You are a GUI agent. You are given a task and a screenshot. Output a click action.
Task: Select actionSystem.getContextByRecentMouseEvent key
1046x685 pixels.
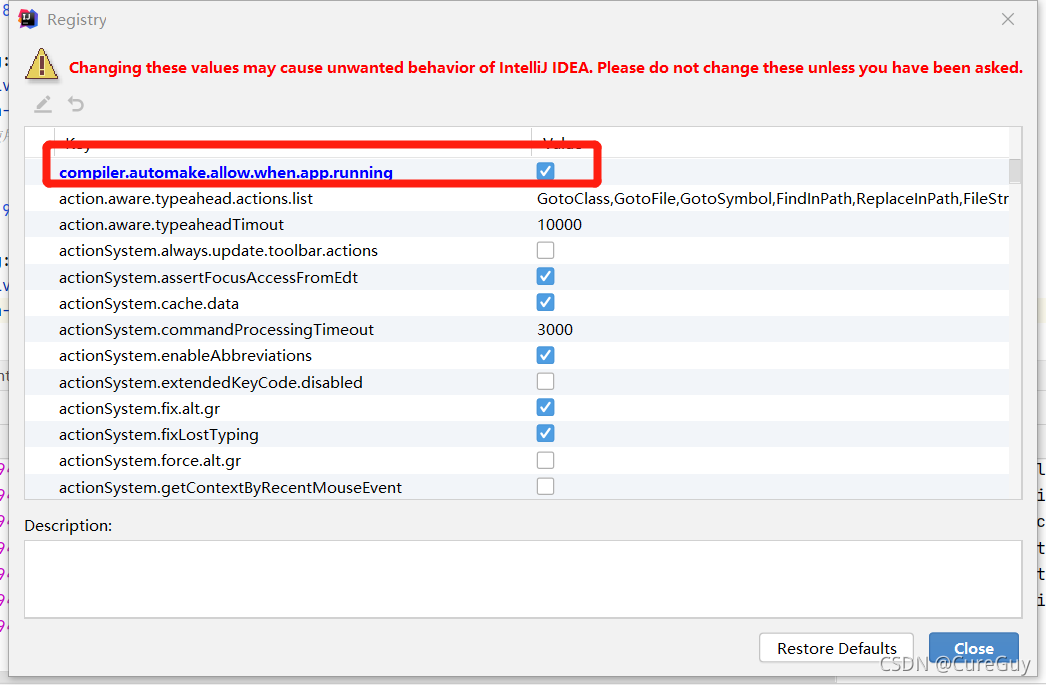pos(230,488)
